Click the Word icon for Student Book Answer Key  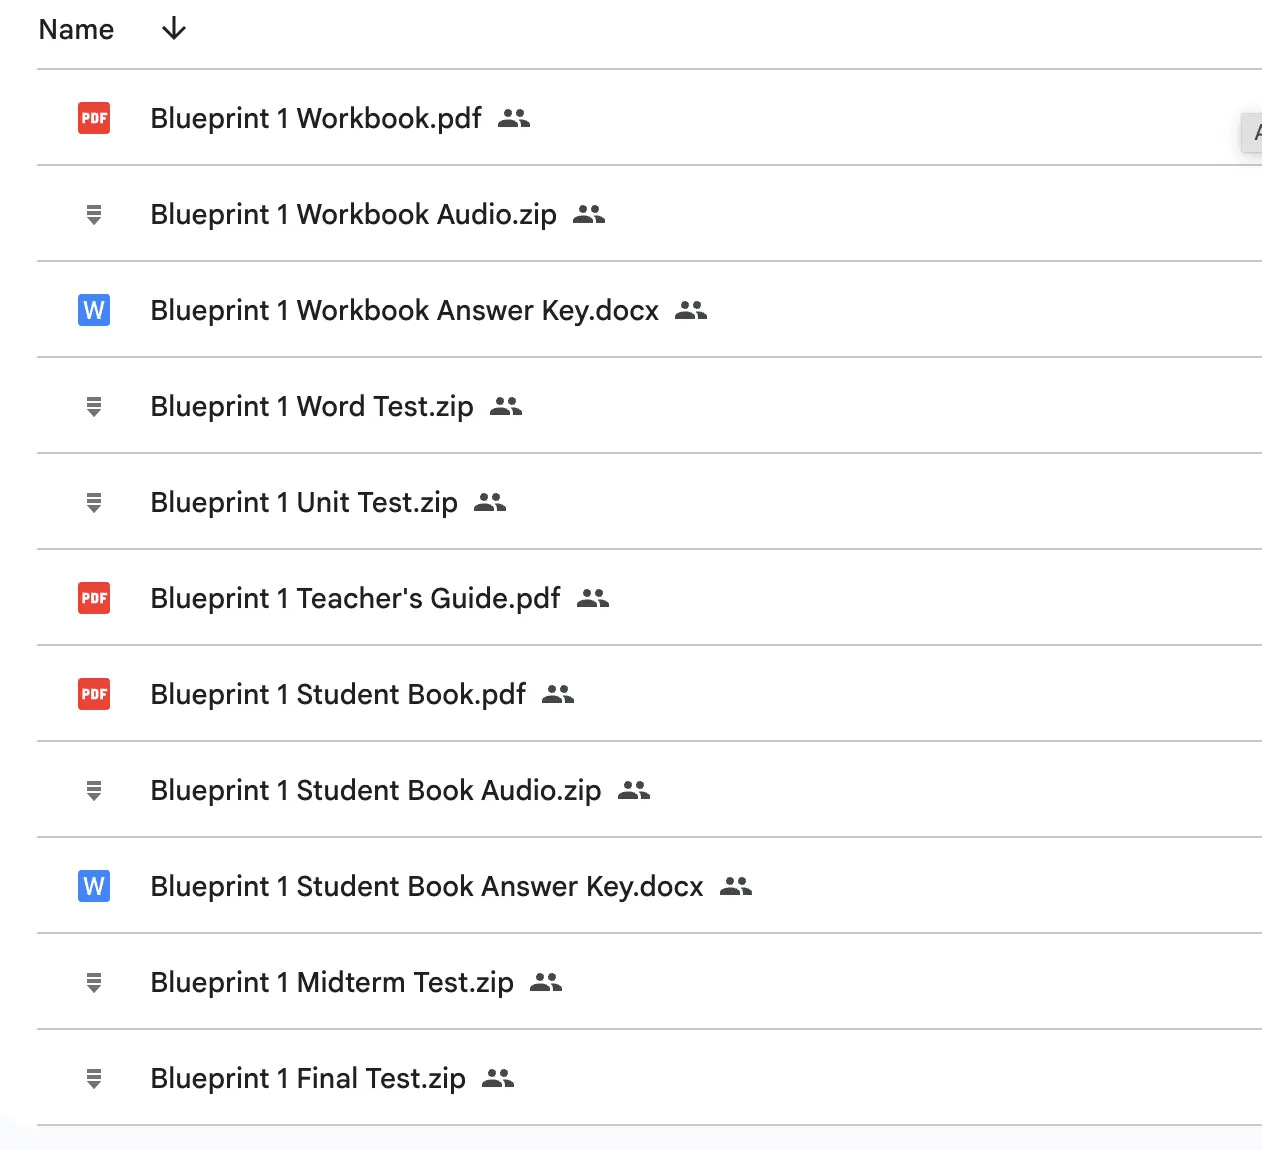point(94,886)
